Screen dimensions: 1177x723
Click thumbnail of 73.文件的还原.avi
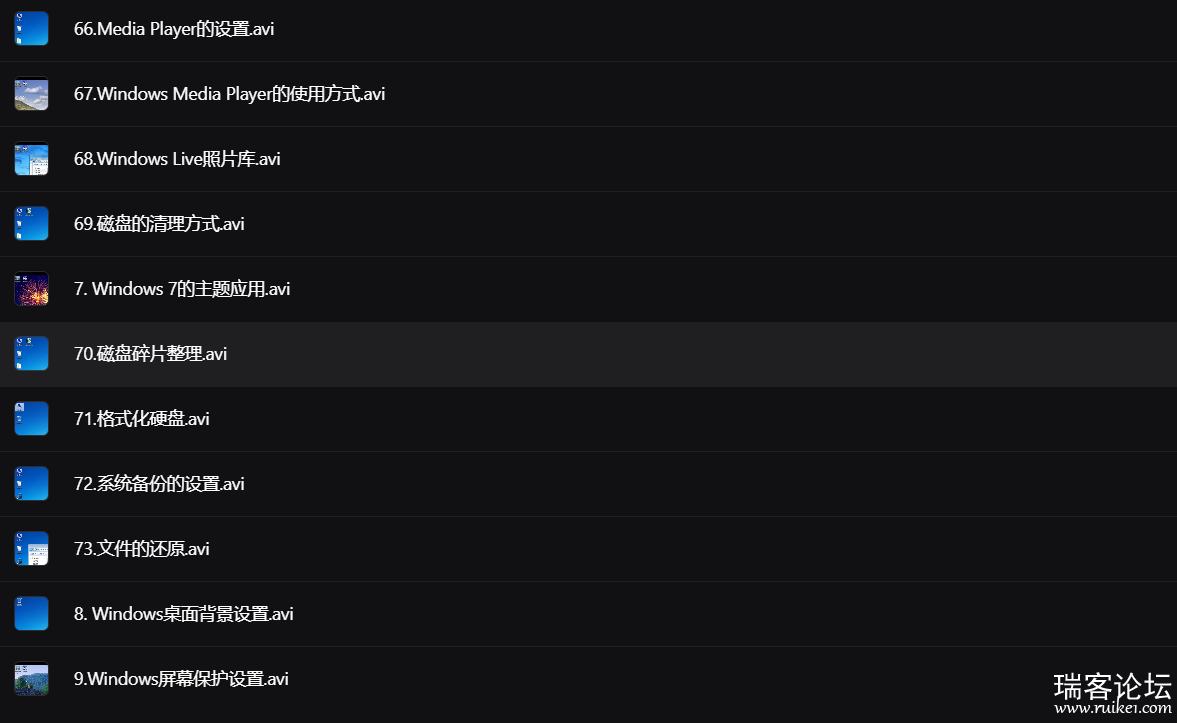pyautogui.click(x=32, y=549)
